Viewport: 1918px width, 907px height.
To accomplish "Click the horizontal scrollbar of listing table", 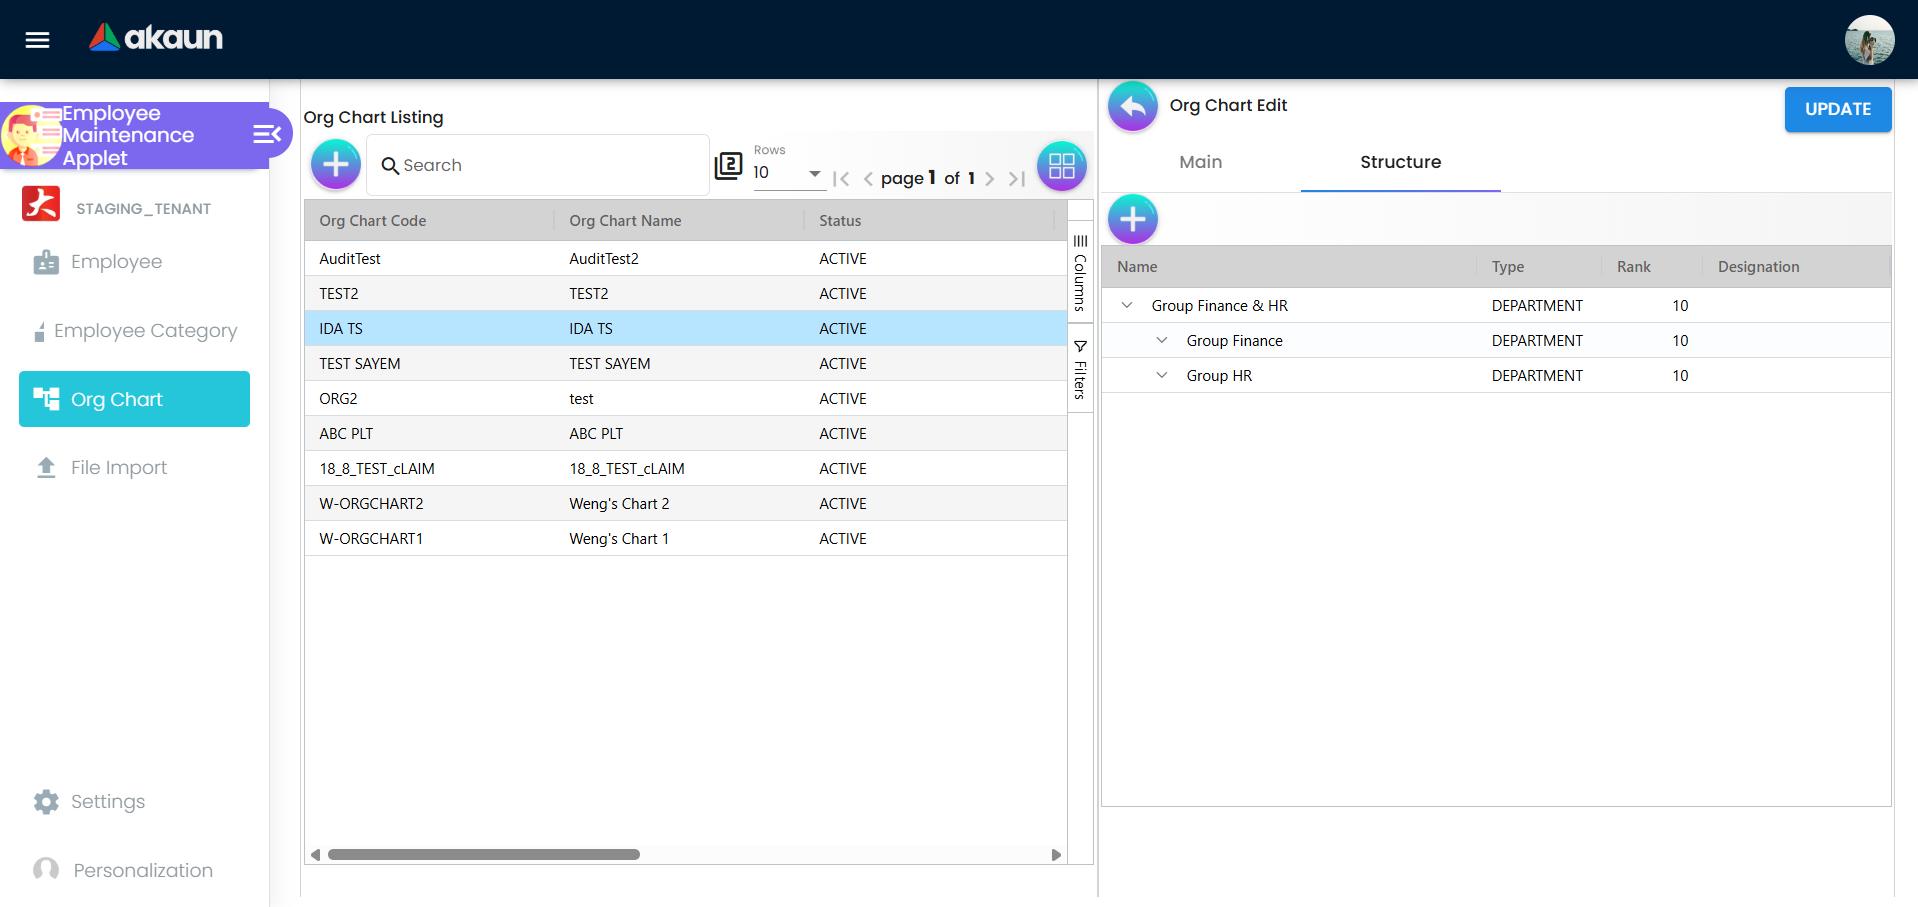I will tap(484, 855).
